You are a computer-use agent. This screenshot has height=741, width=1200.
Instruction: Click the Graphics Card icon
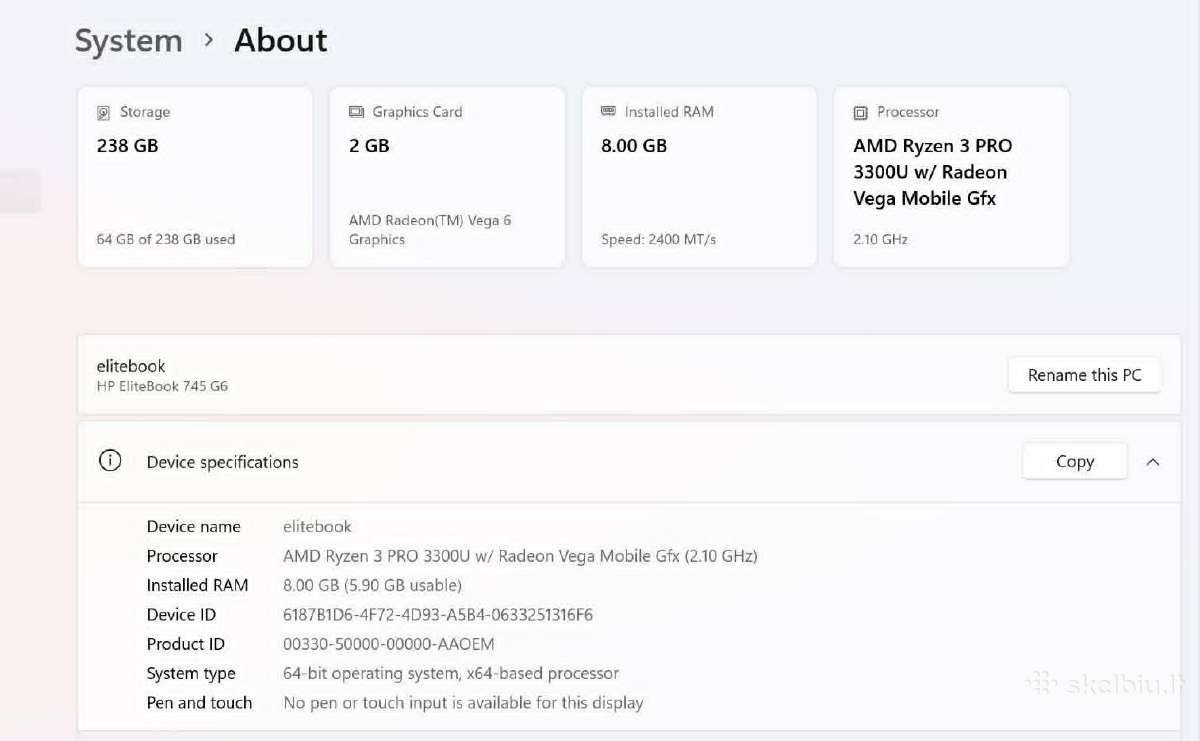pyautogui.click(x=356, y=112)
